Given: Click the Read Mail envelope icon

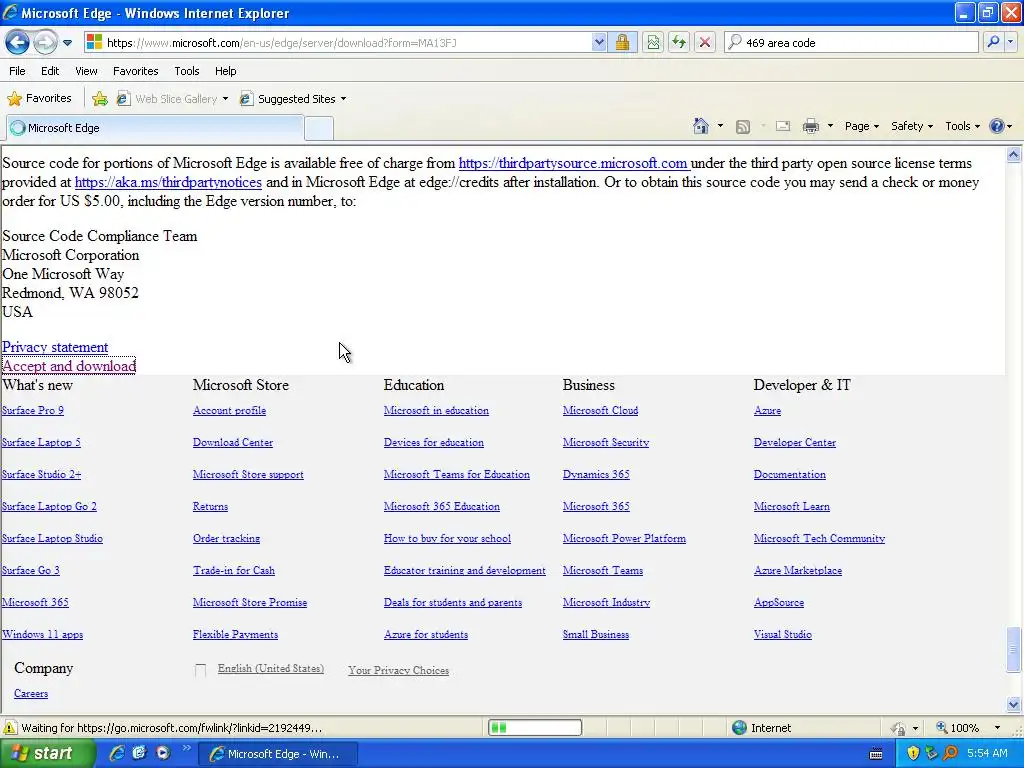Looking at the screenshot, I should pos(783,126).
